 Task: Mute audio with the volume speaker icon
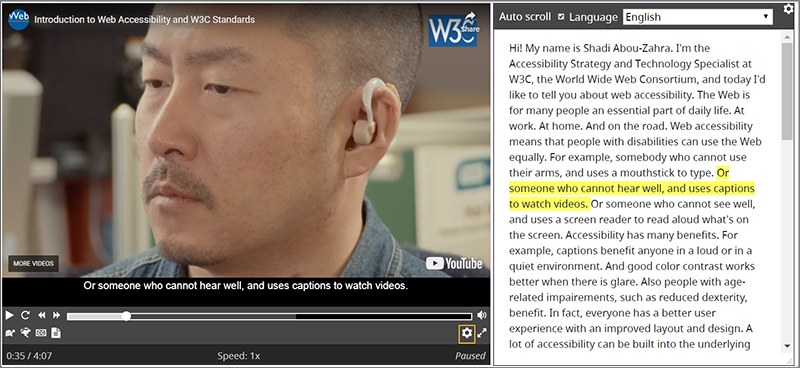point(482,315)
